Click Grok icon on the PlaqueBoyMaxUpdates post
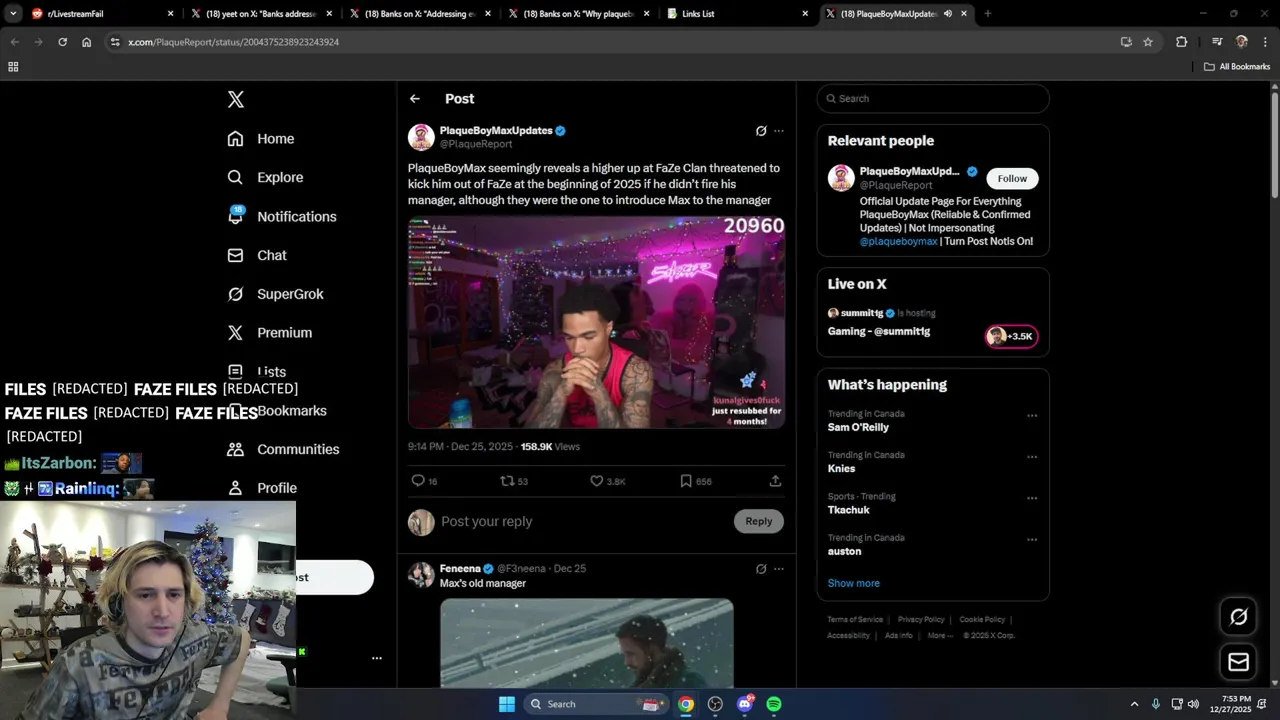The width and height of the screenshot is (1280, 720). click(761, 131)
